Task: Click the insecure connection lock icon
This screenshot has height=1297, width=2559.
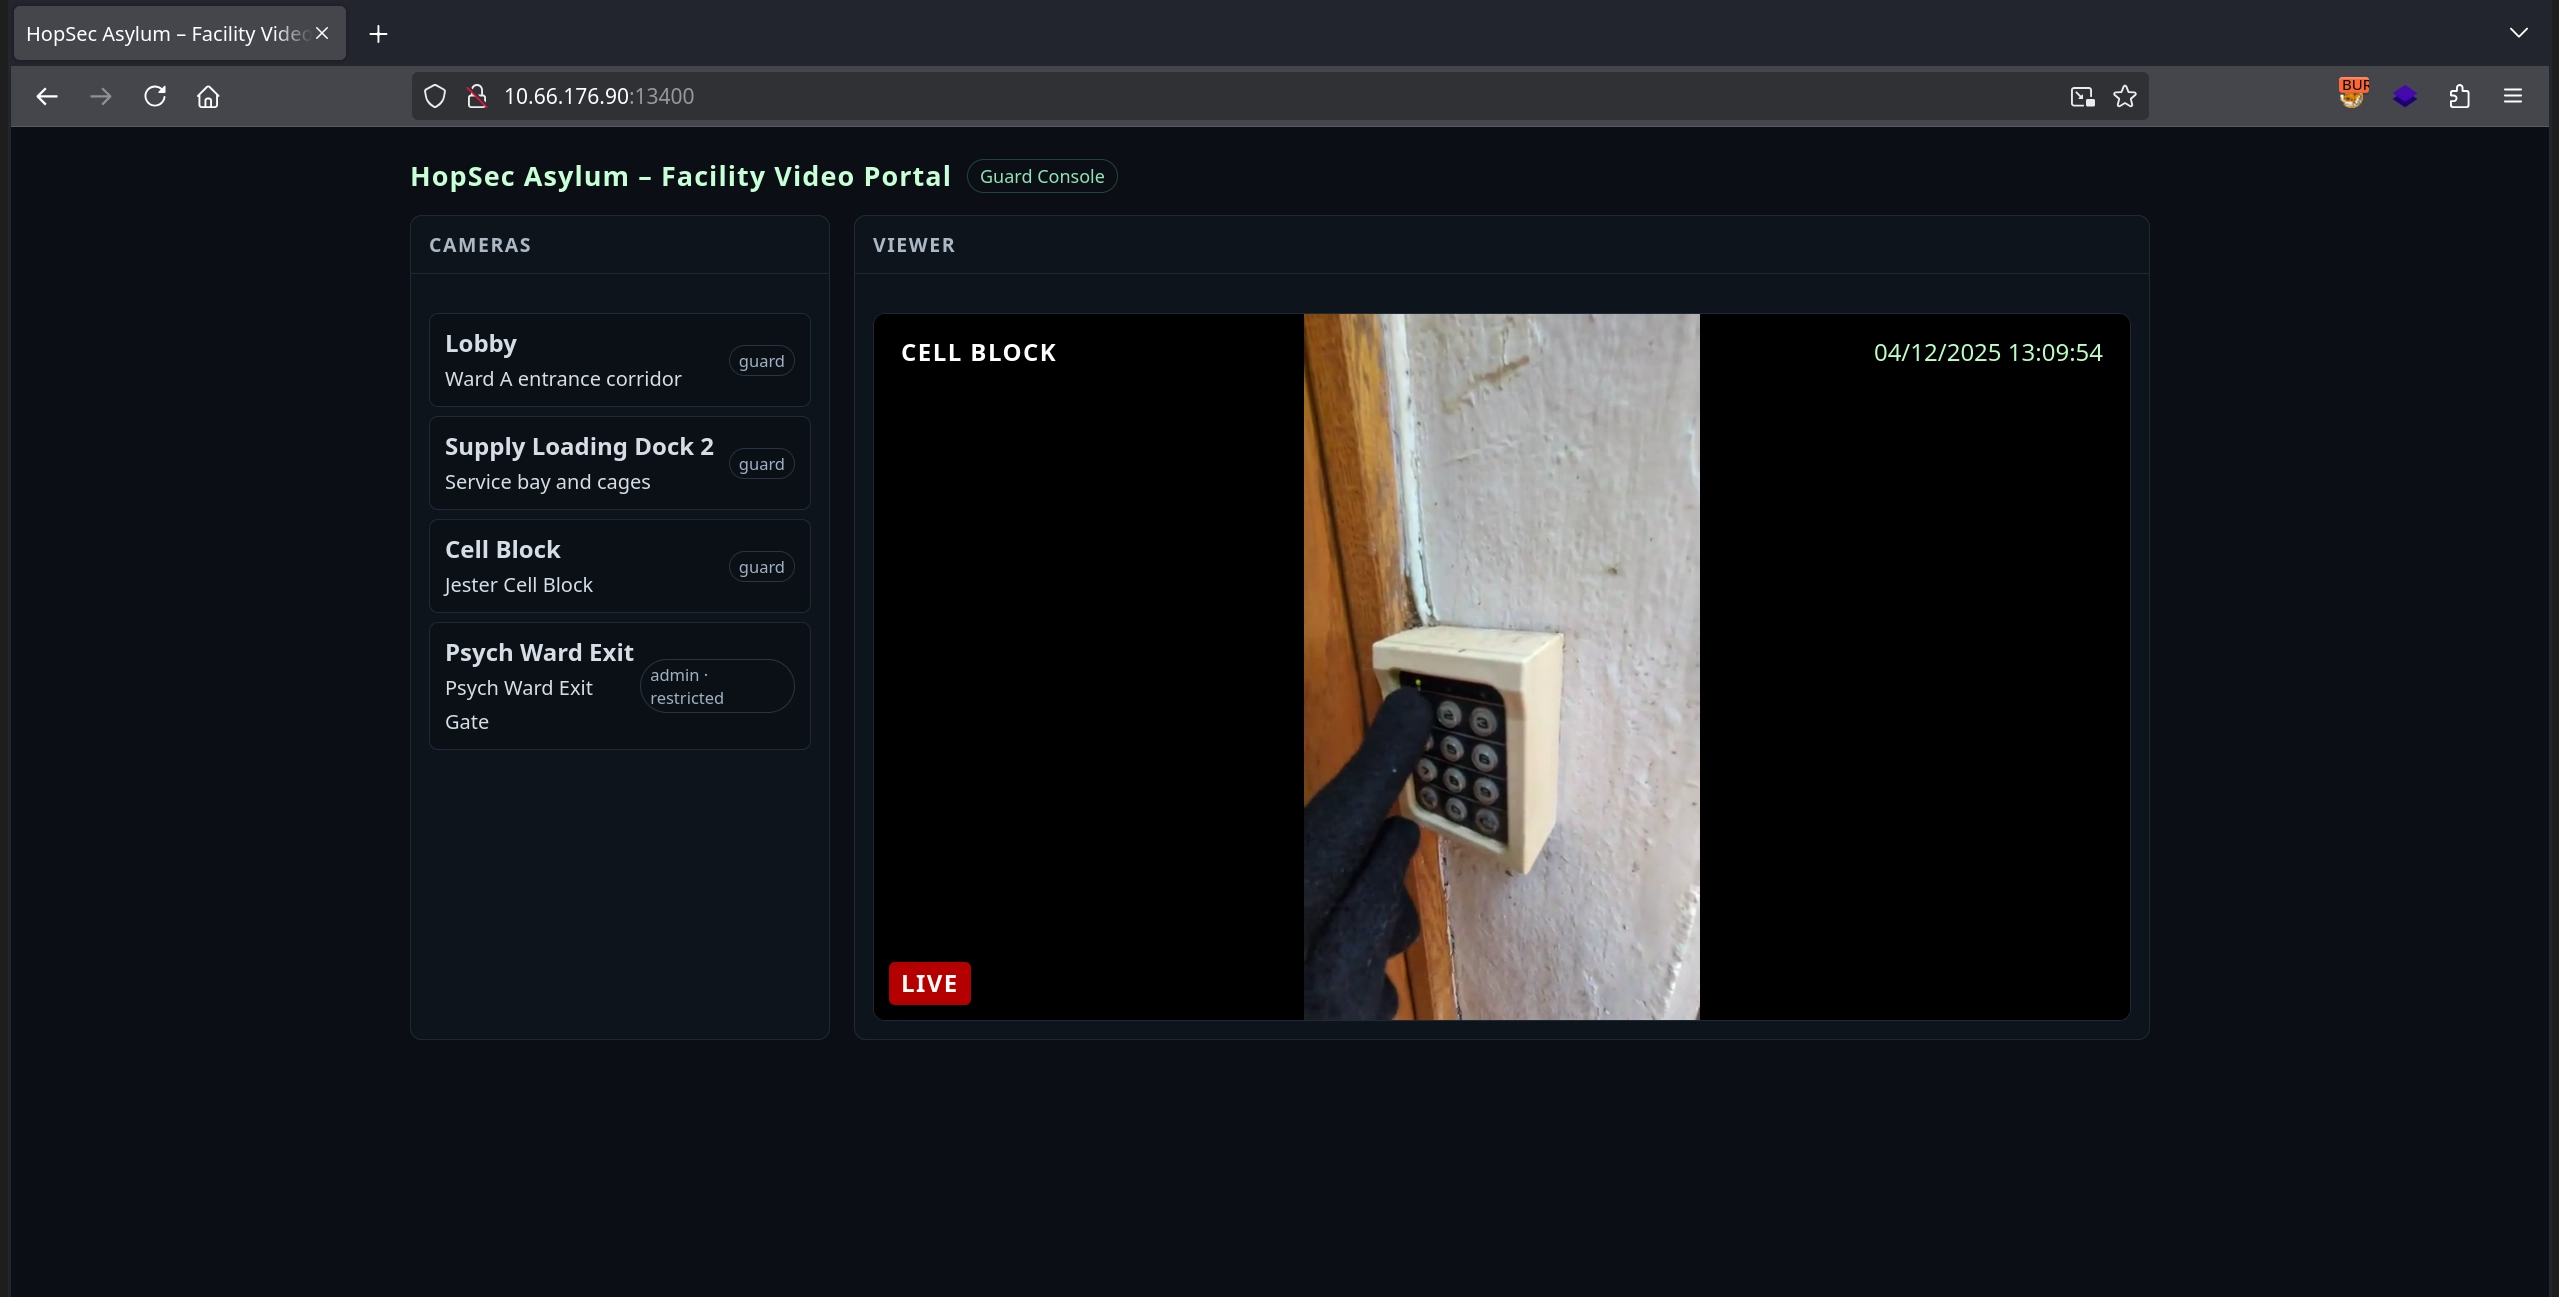Action: (x=477, y=96)
